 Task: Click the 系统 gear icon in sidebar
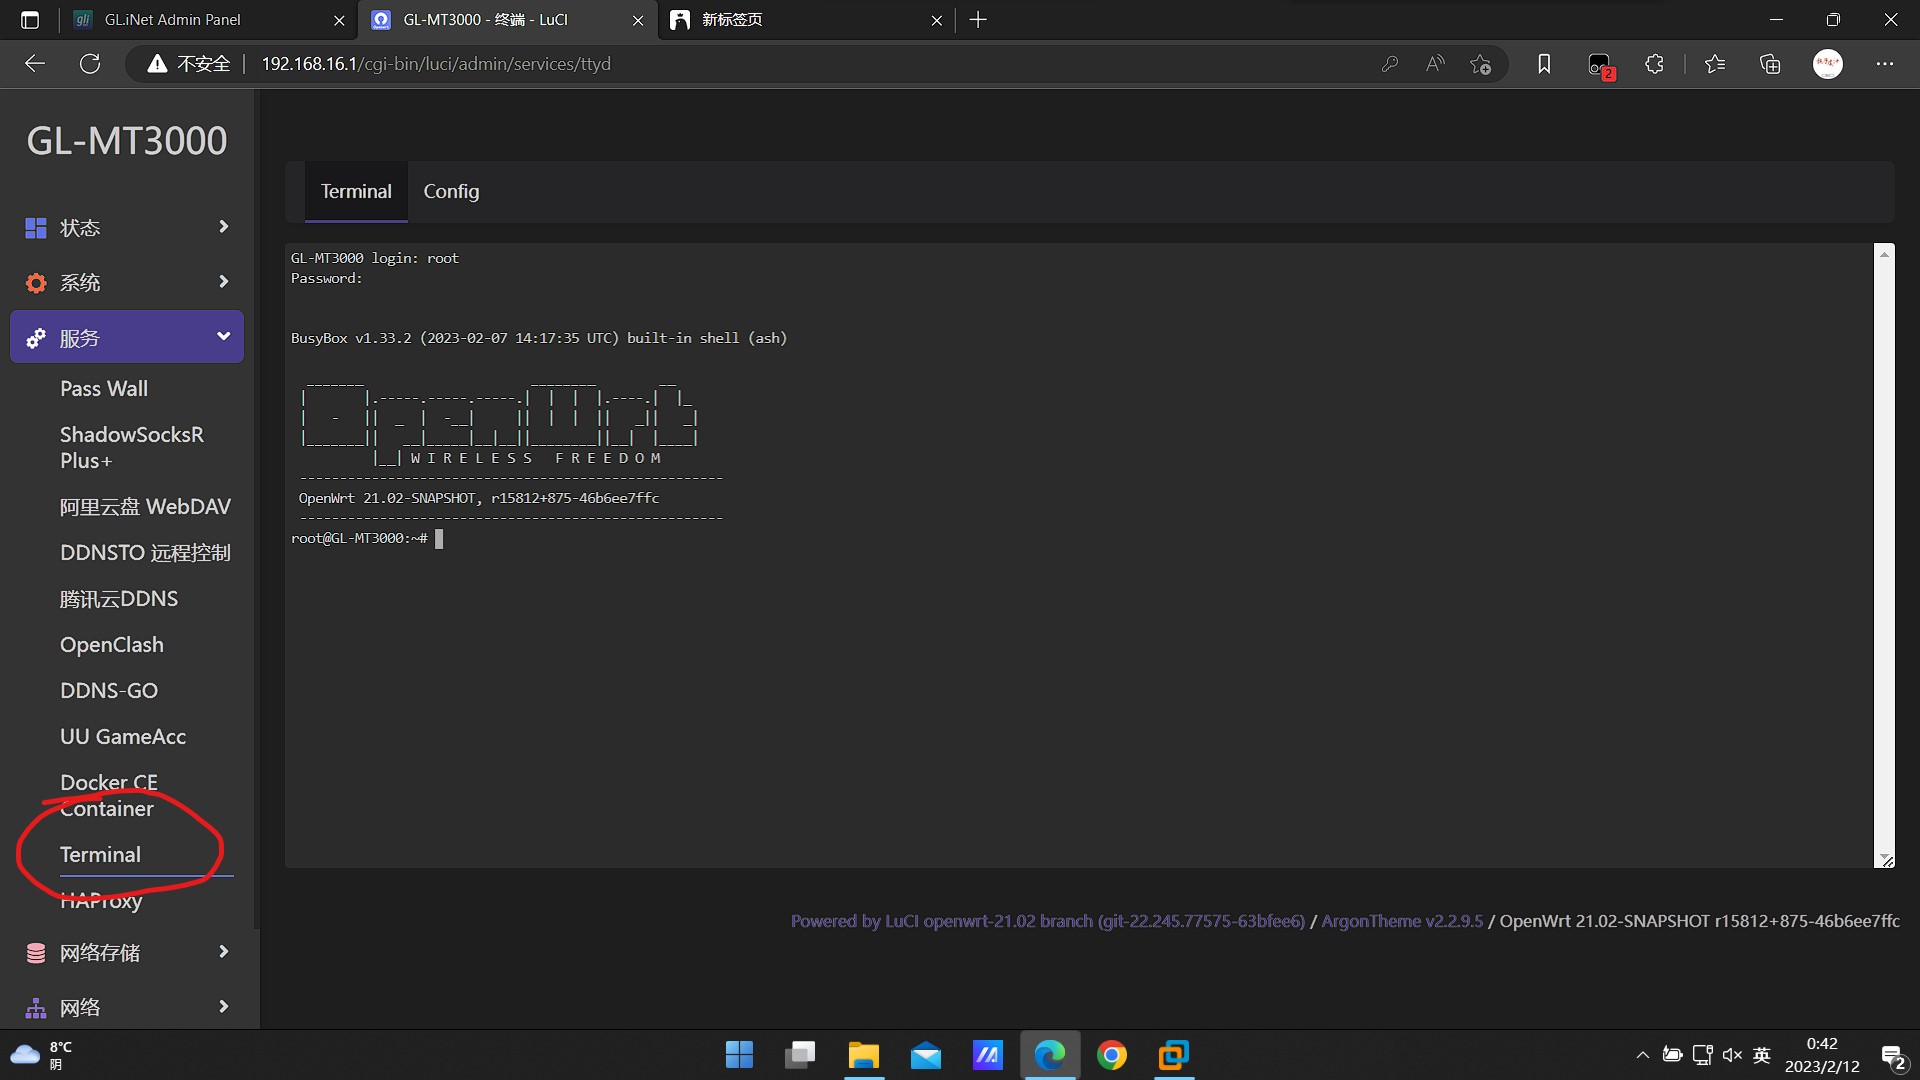click(36, 283)
